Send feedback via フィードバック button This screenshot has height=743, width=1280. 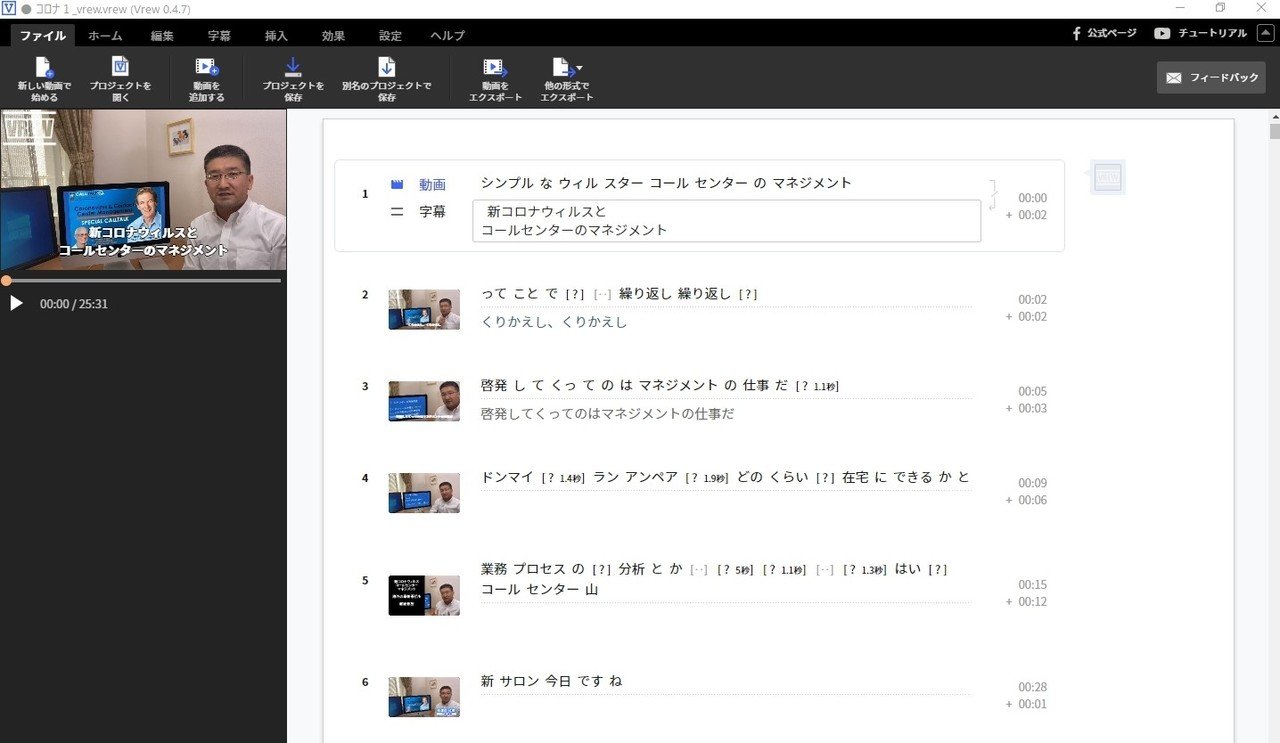[1211, 77]
